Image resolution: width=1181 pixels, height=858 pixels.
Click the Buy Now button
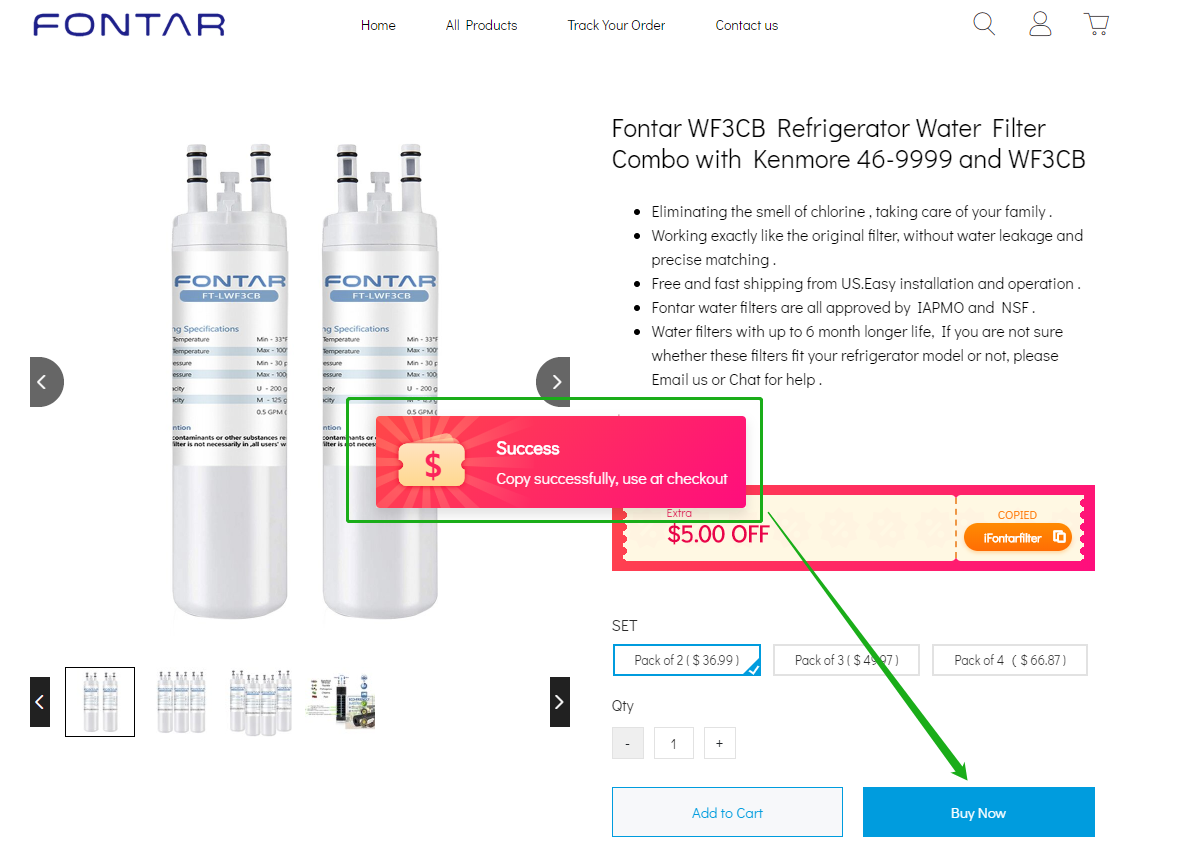pos(978,812)
